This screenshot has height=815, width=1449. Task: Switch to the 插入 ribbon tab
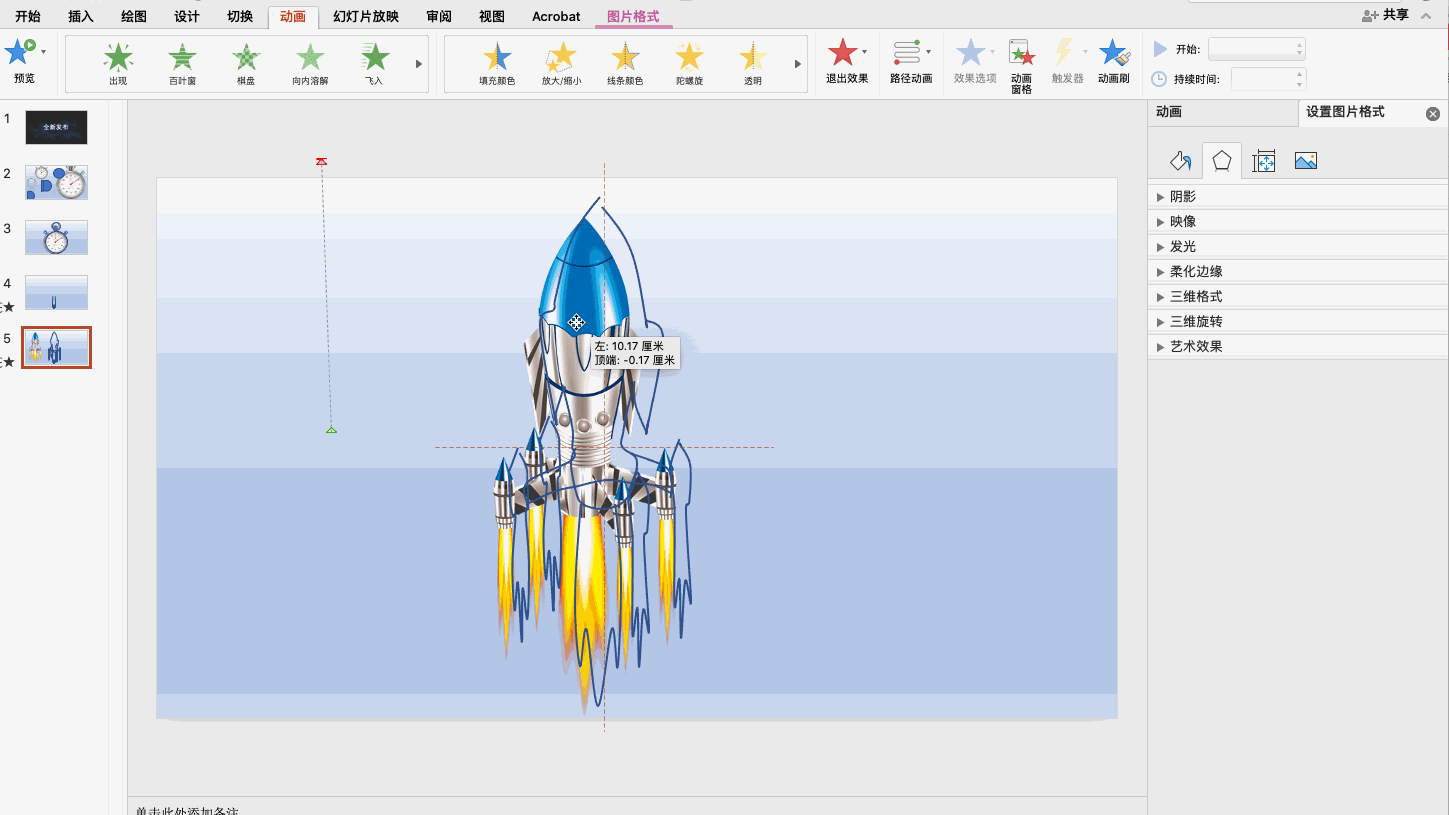click(81, 16)
